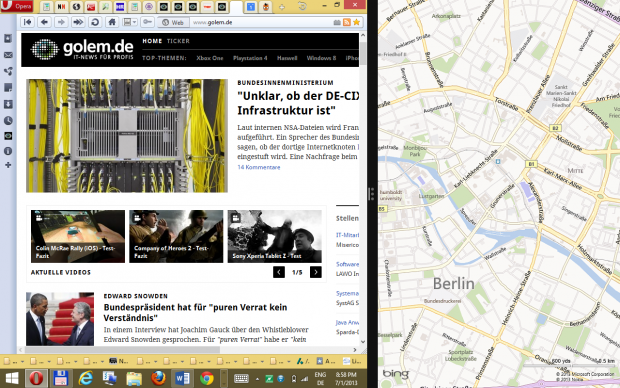Screen dimensions: 620x388
Task: Open the 14 Kommentare link
Action: [259, 167]
